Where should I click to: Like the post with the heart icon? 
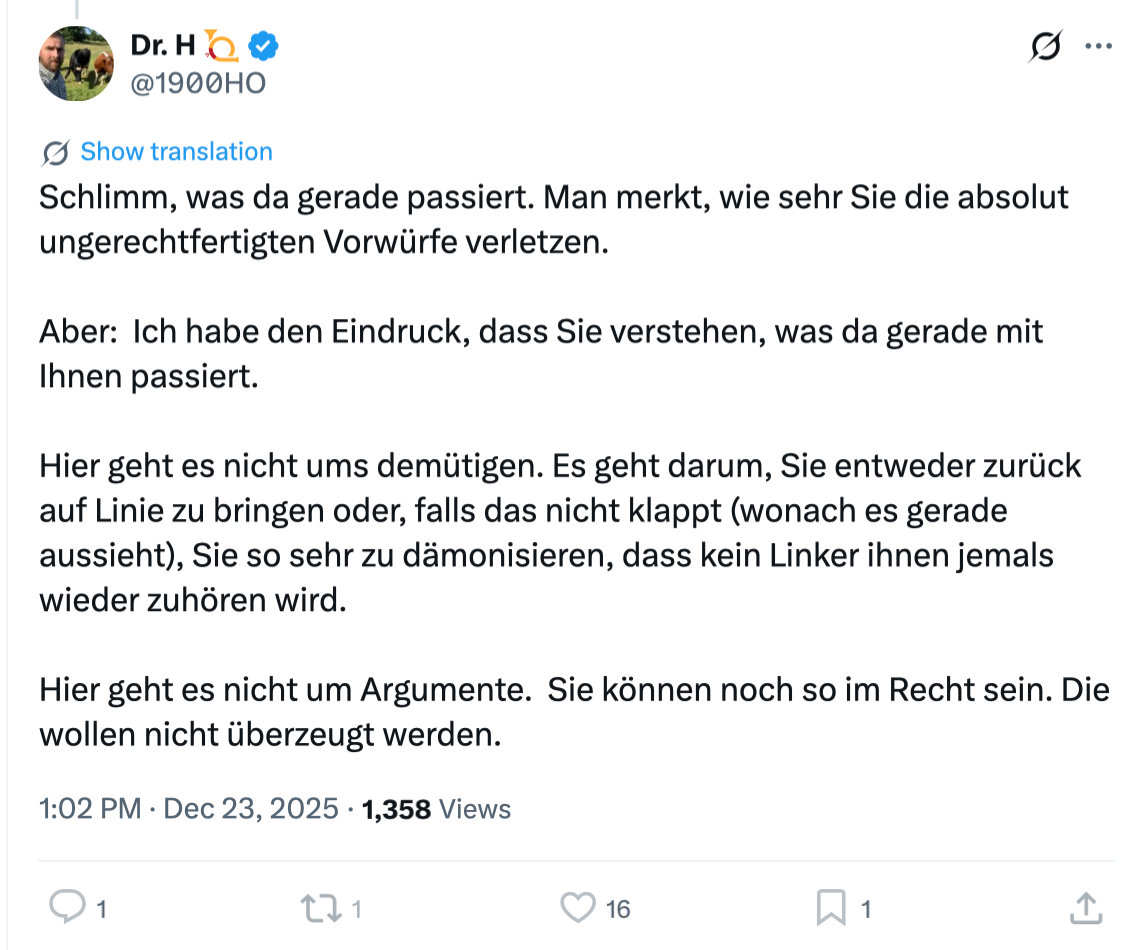(577, 907)
